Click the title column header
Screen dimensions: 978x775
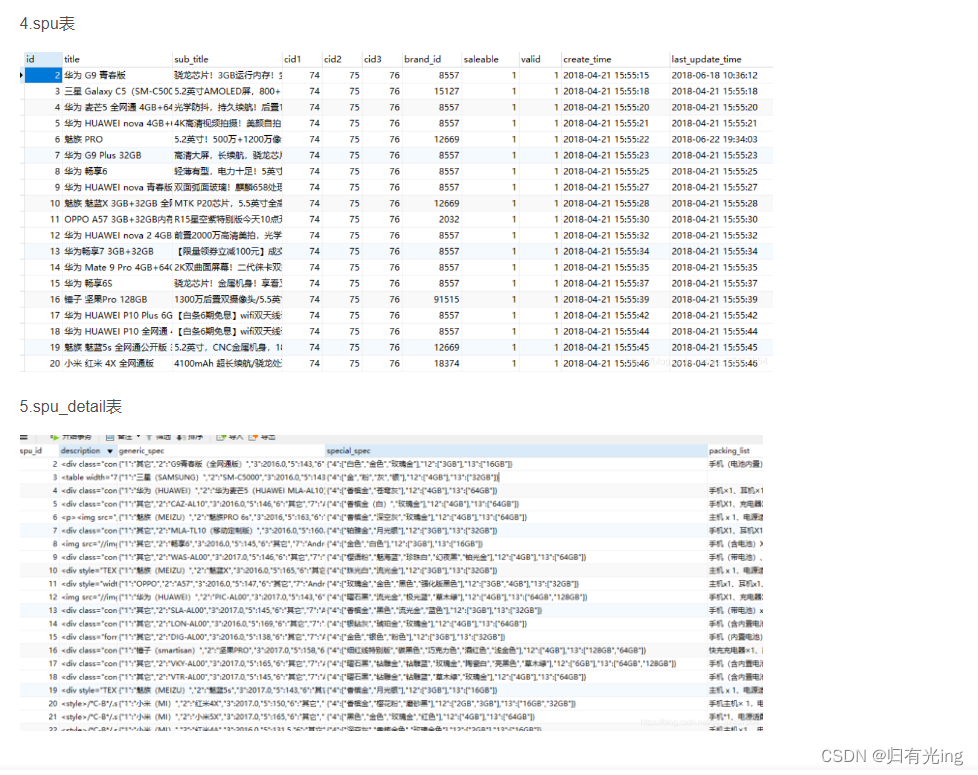117,59
